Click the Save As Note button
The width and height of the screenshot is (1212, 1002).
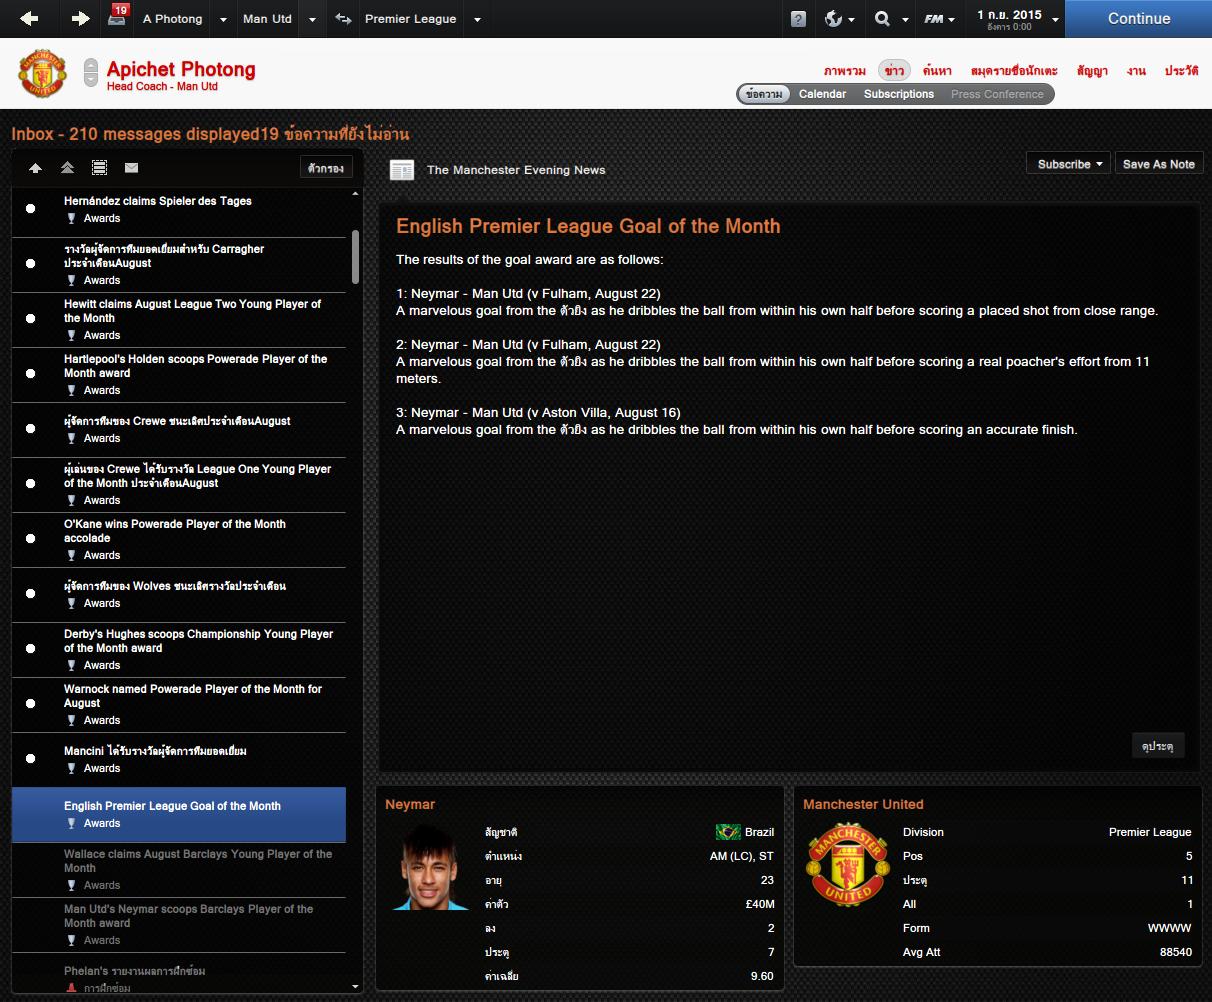[x=1158, y=164]
